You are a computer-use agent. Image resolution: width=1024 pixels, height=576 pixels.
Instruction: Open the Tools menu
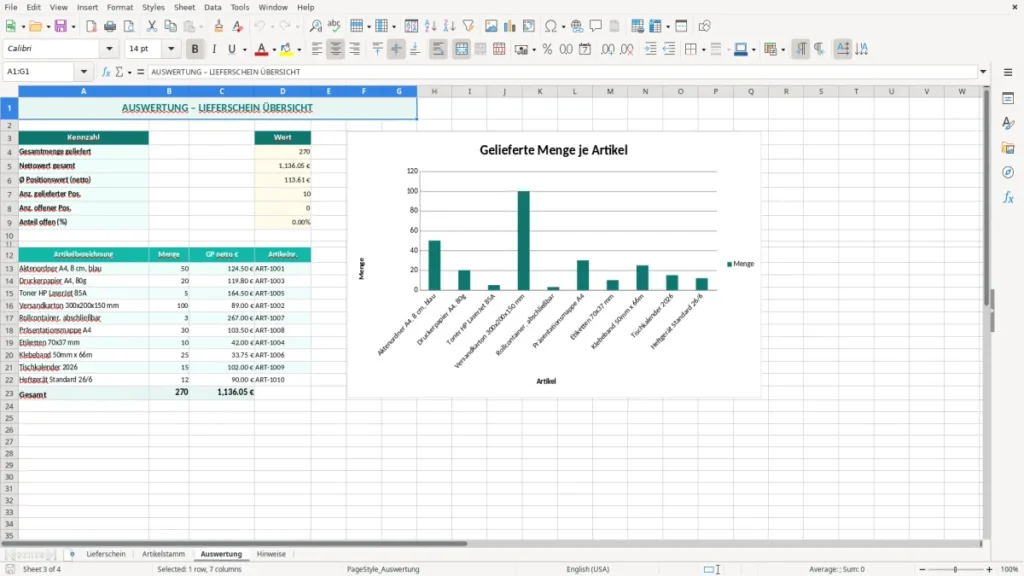240,7
